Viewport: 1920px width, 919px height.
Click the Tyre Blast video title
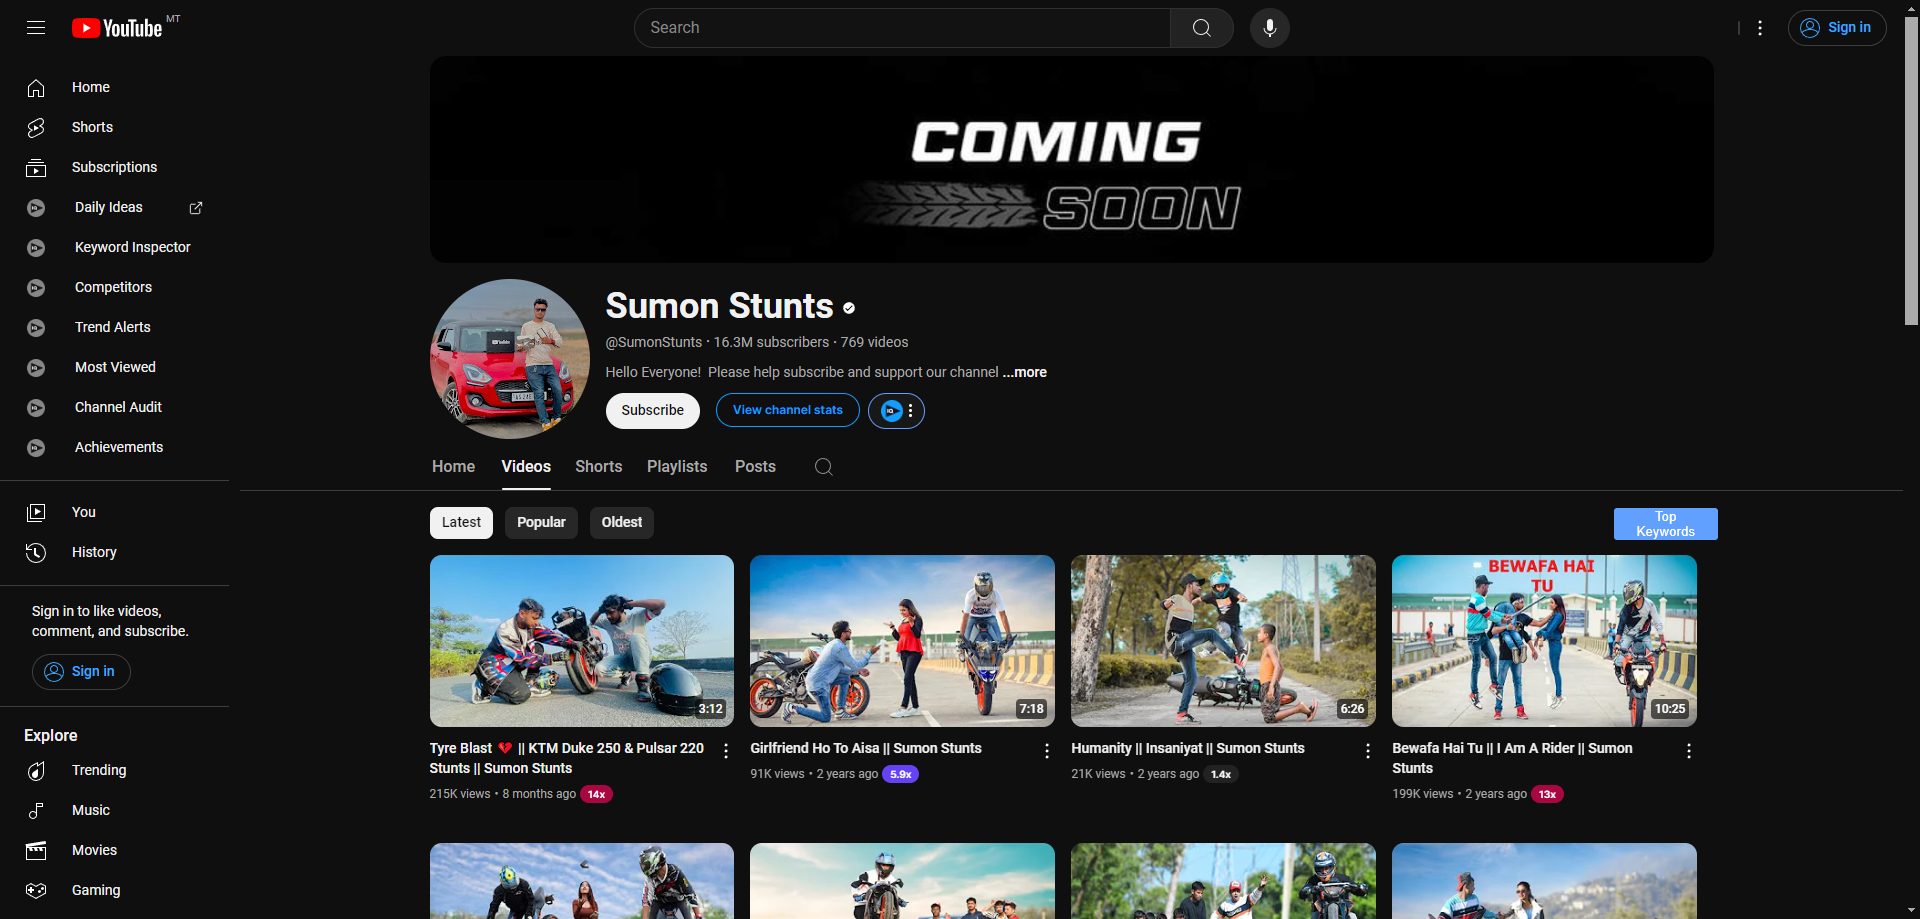point(567,758)
